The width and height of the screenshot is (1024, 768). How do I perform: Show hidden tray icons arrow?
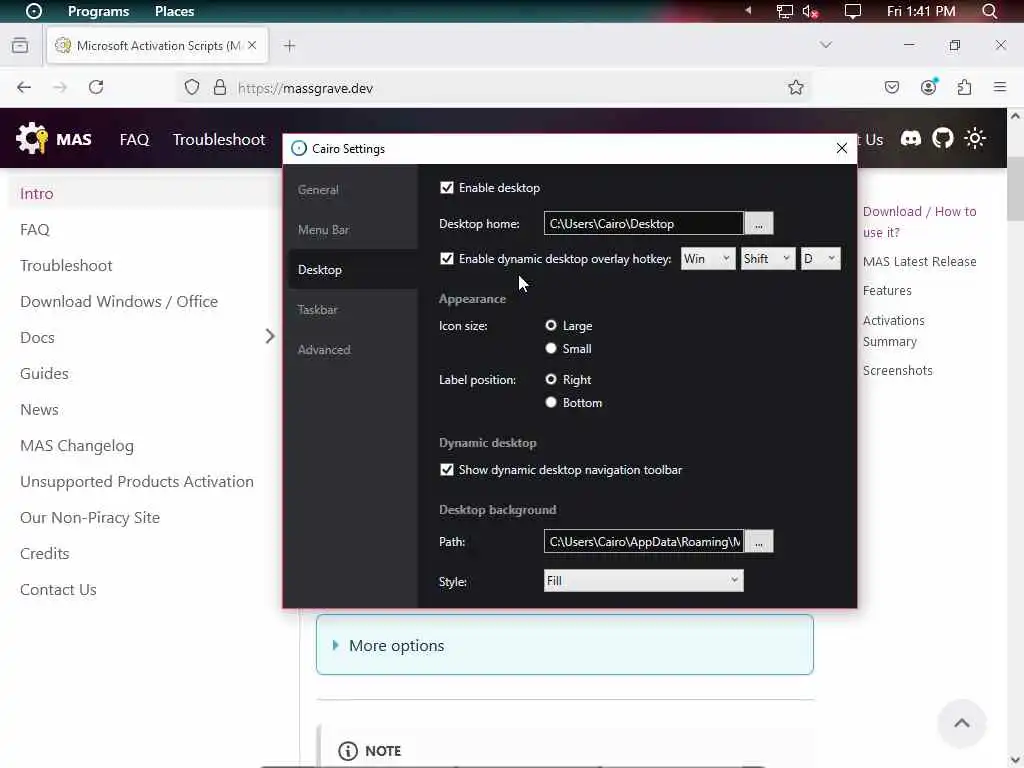[748, 10]
